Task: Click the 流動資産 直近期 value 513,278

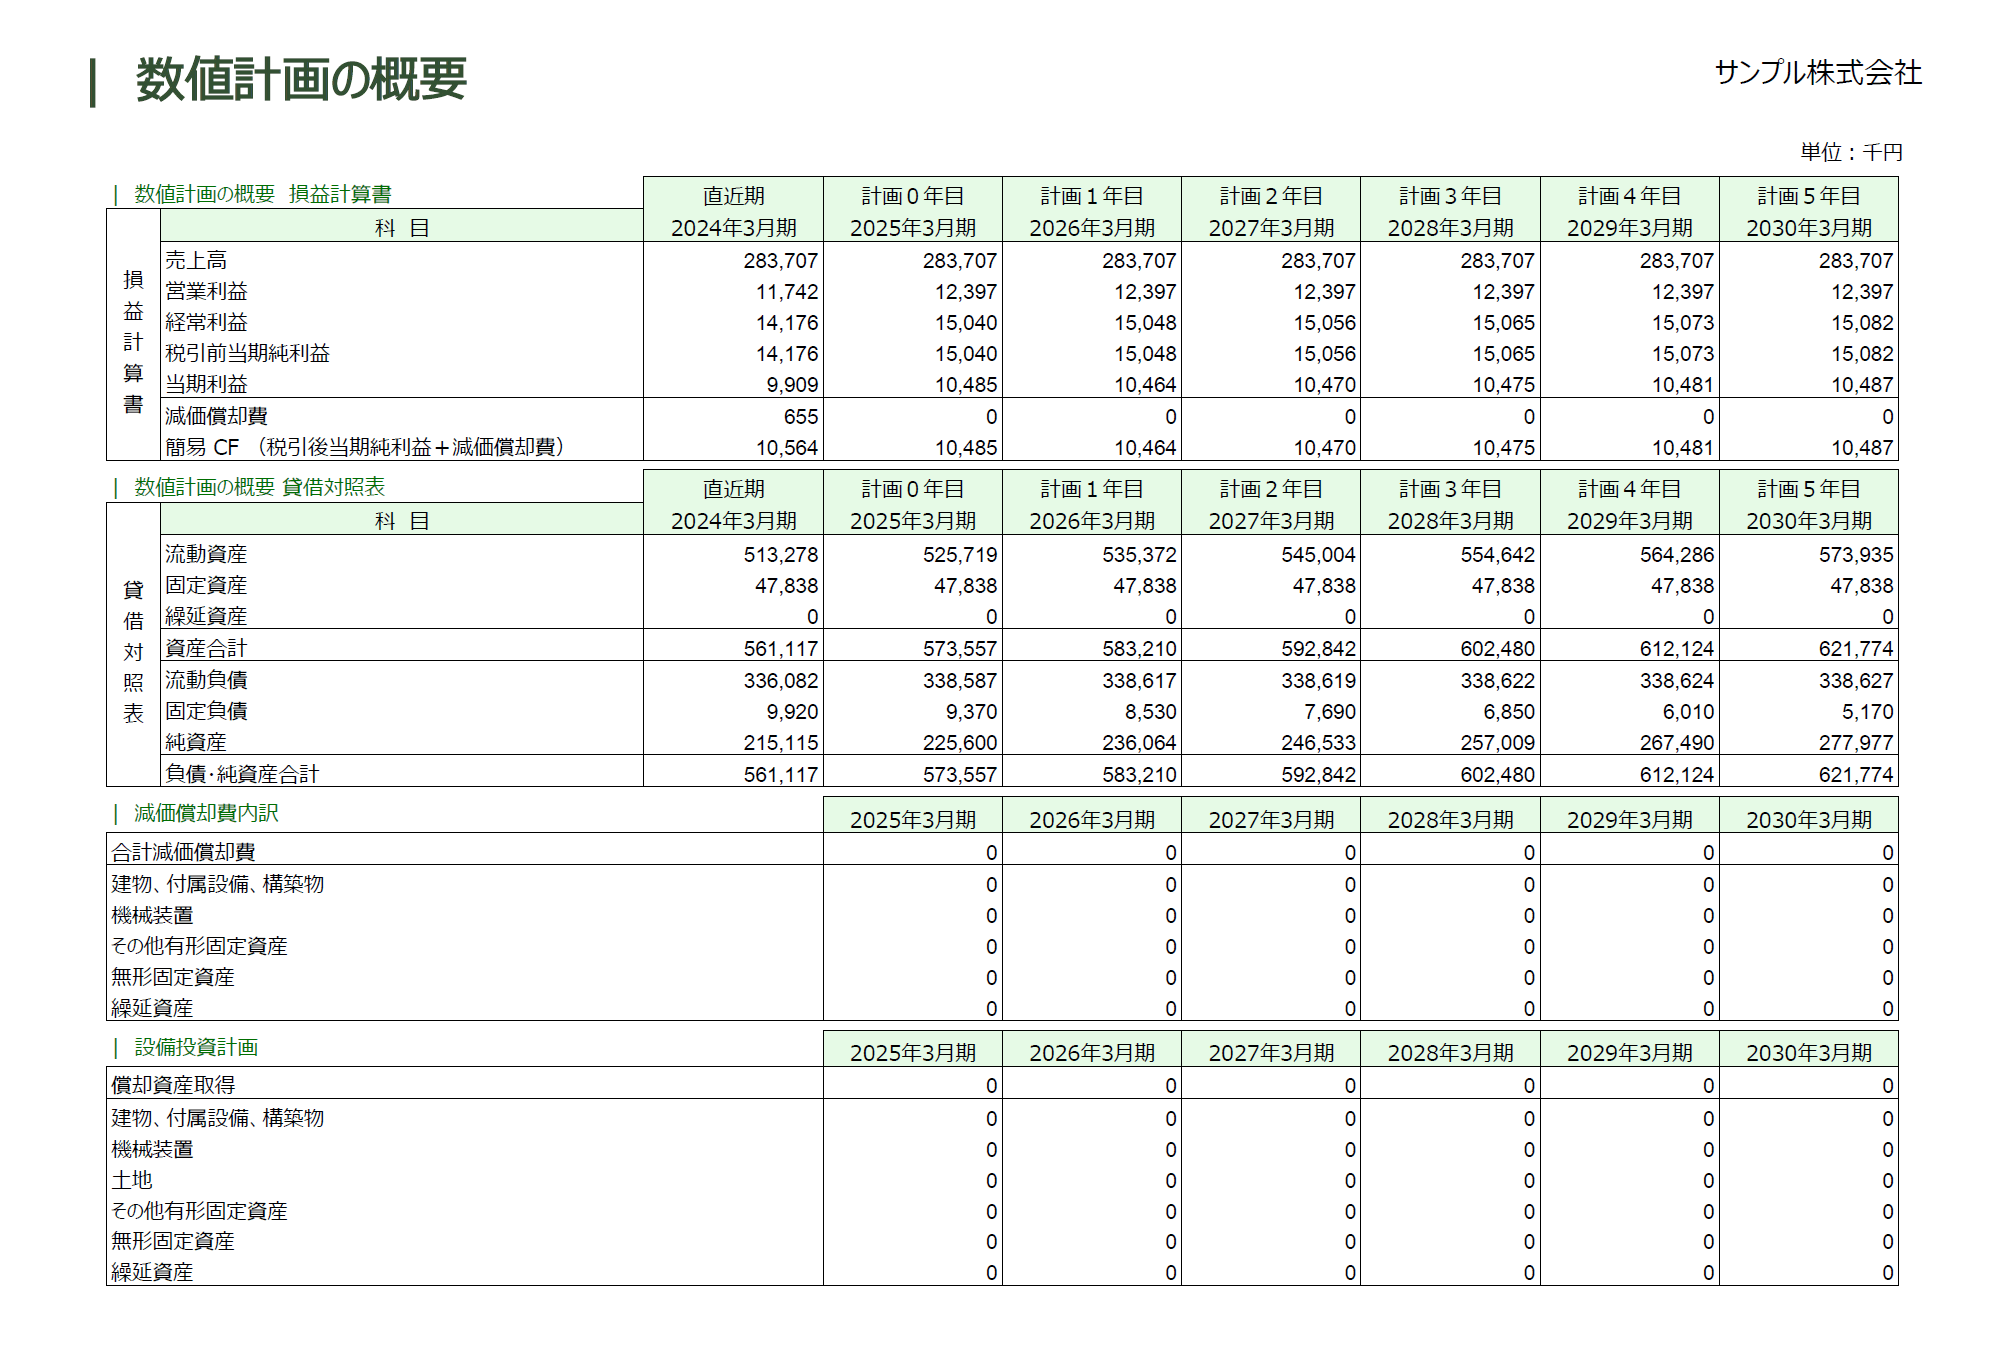Action: point(780,555)
